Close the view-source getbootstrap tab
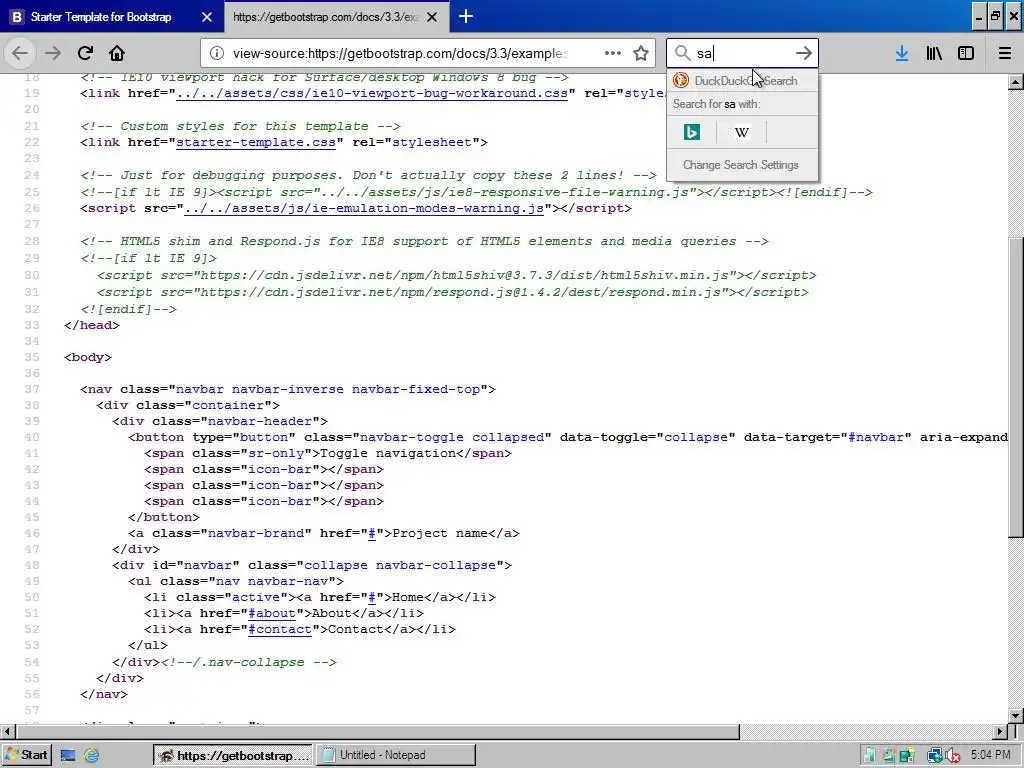The width and height of the screenshot is (1024, 768). coord(432,17)
